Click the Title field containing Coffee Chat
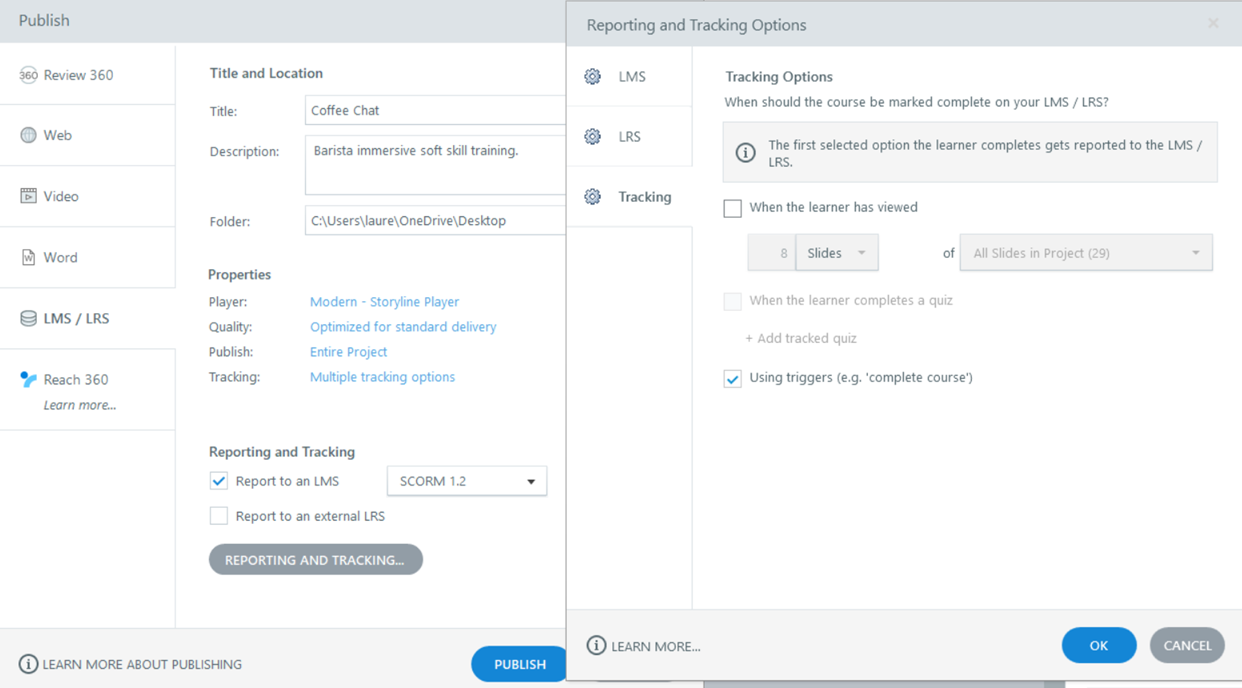This screenshot has height=688, width=1242. 435,110
